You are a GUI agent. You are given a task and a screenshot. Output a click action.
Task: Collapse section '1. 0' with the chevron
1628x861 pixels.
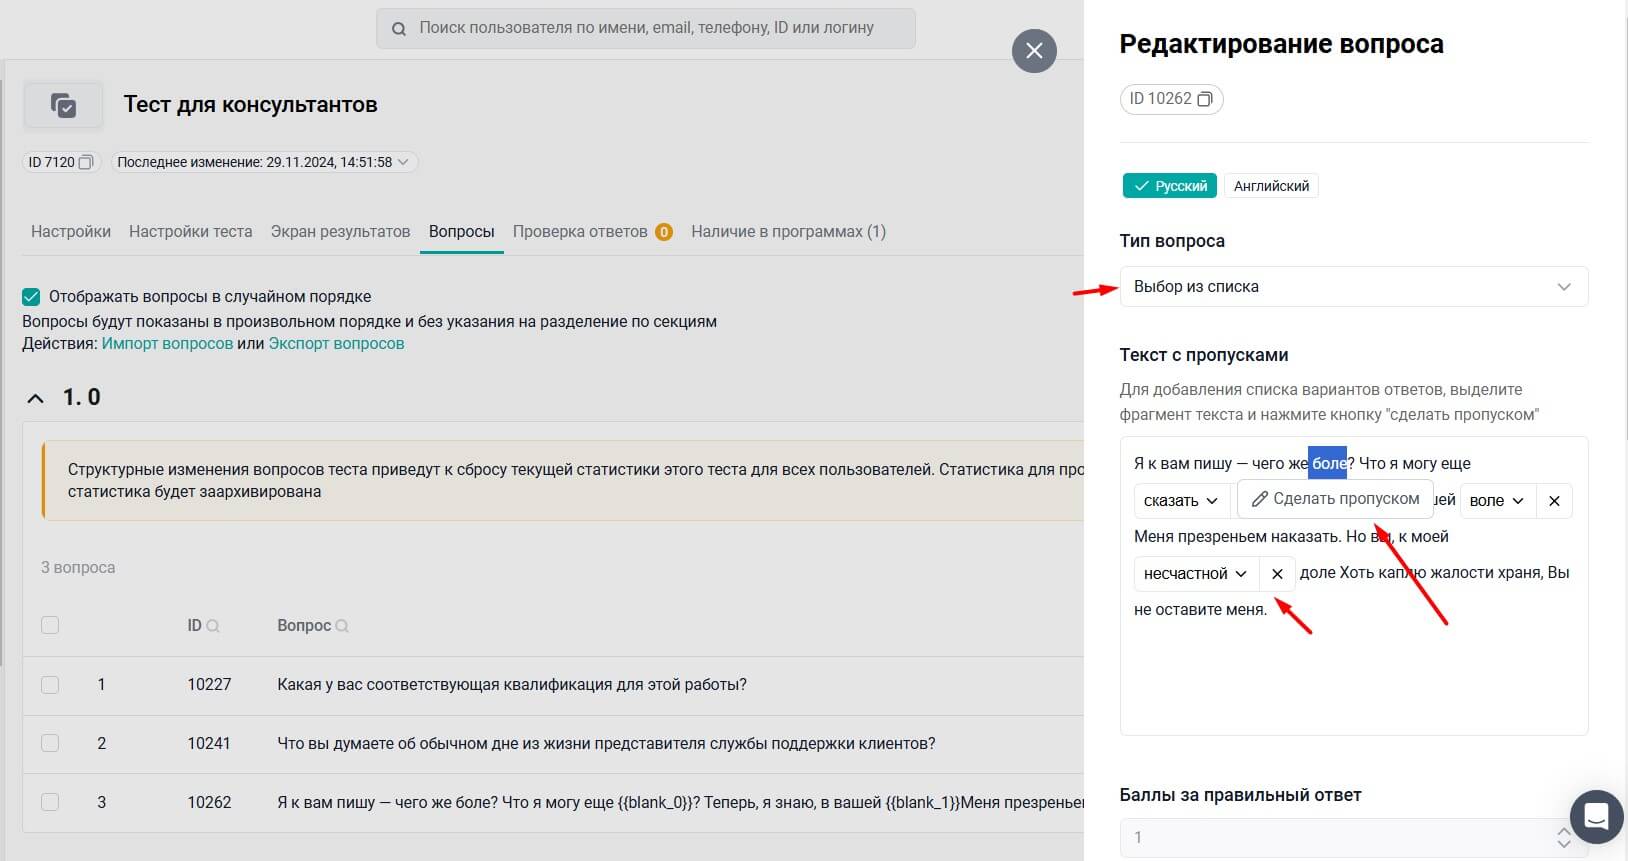(35, 398)
